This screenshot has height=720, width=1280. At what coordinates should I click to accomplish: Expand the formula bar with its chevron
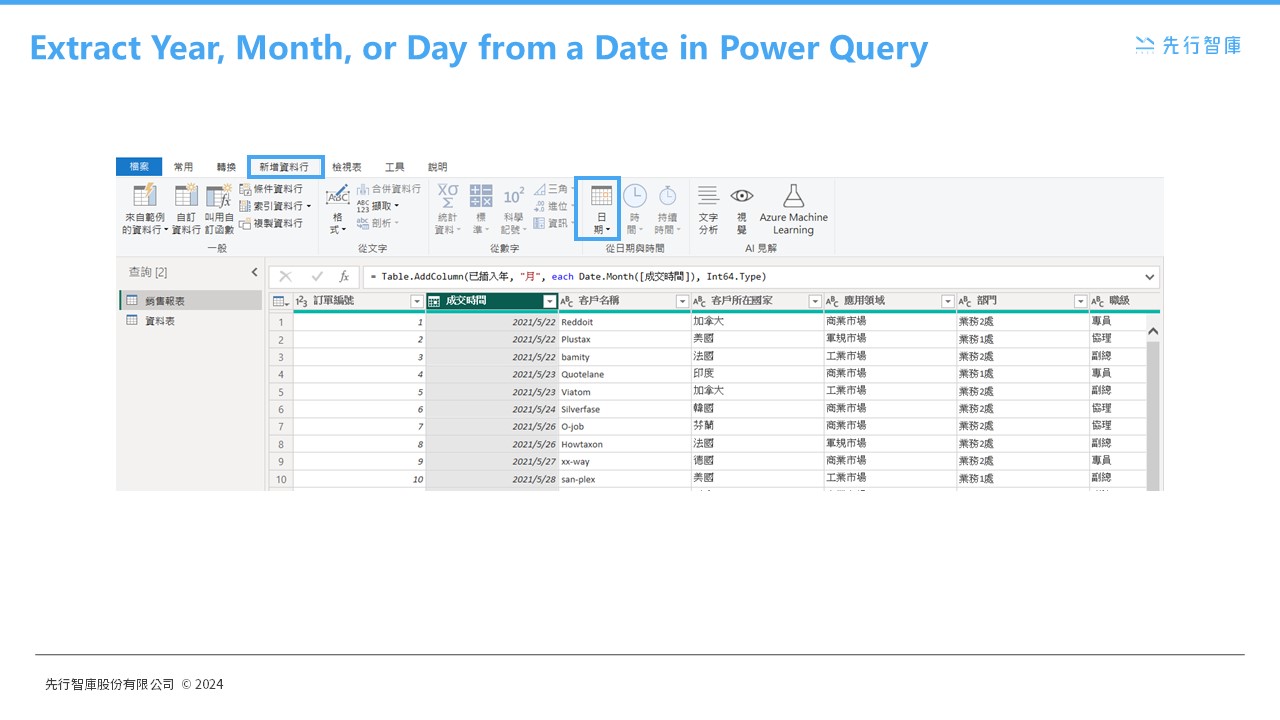pyautogui.click(x=1149, y=276)
